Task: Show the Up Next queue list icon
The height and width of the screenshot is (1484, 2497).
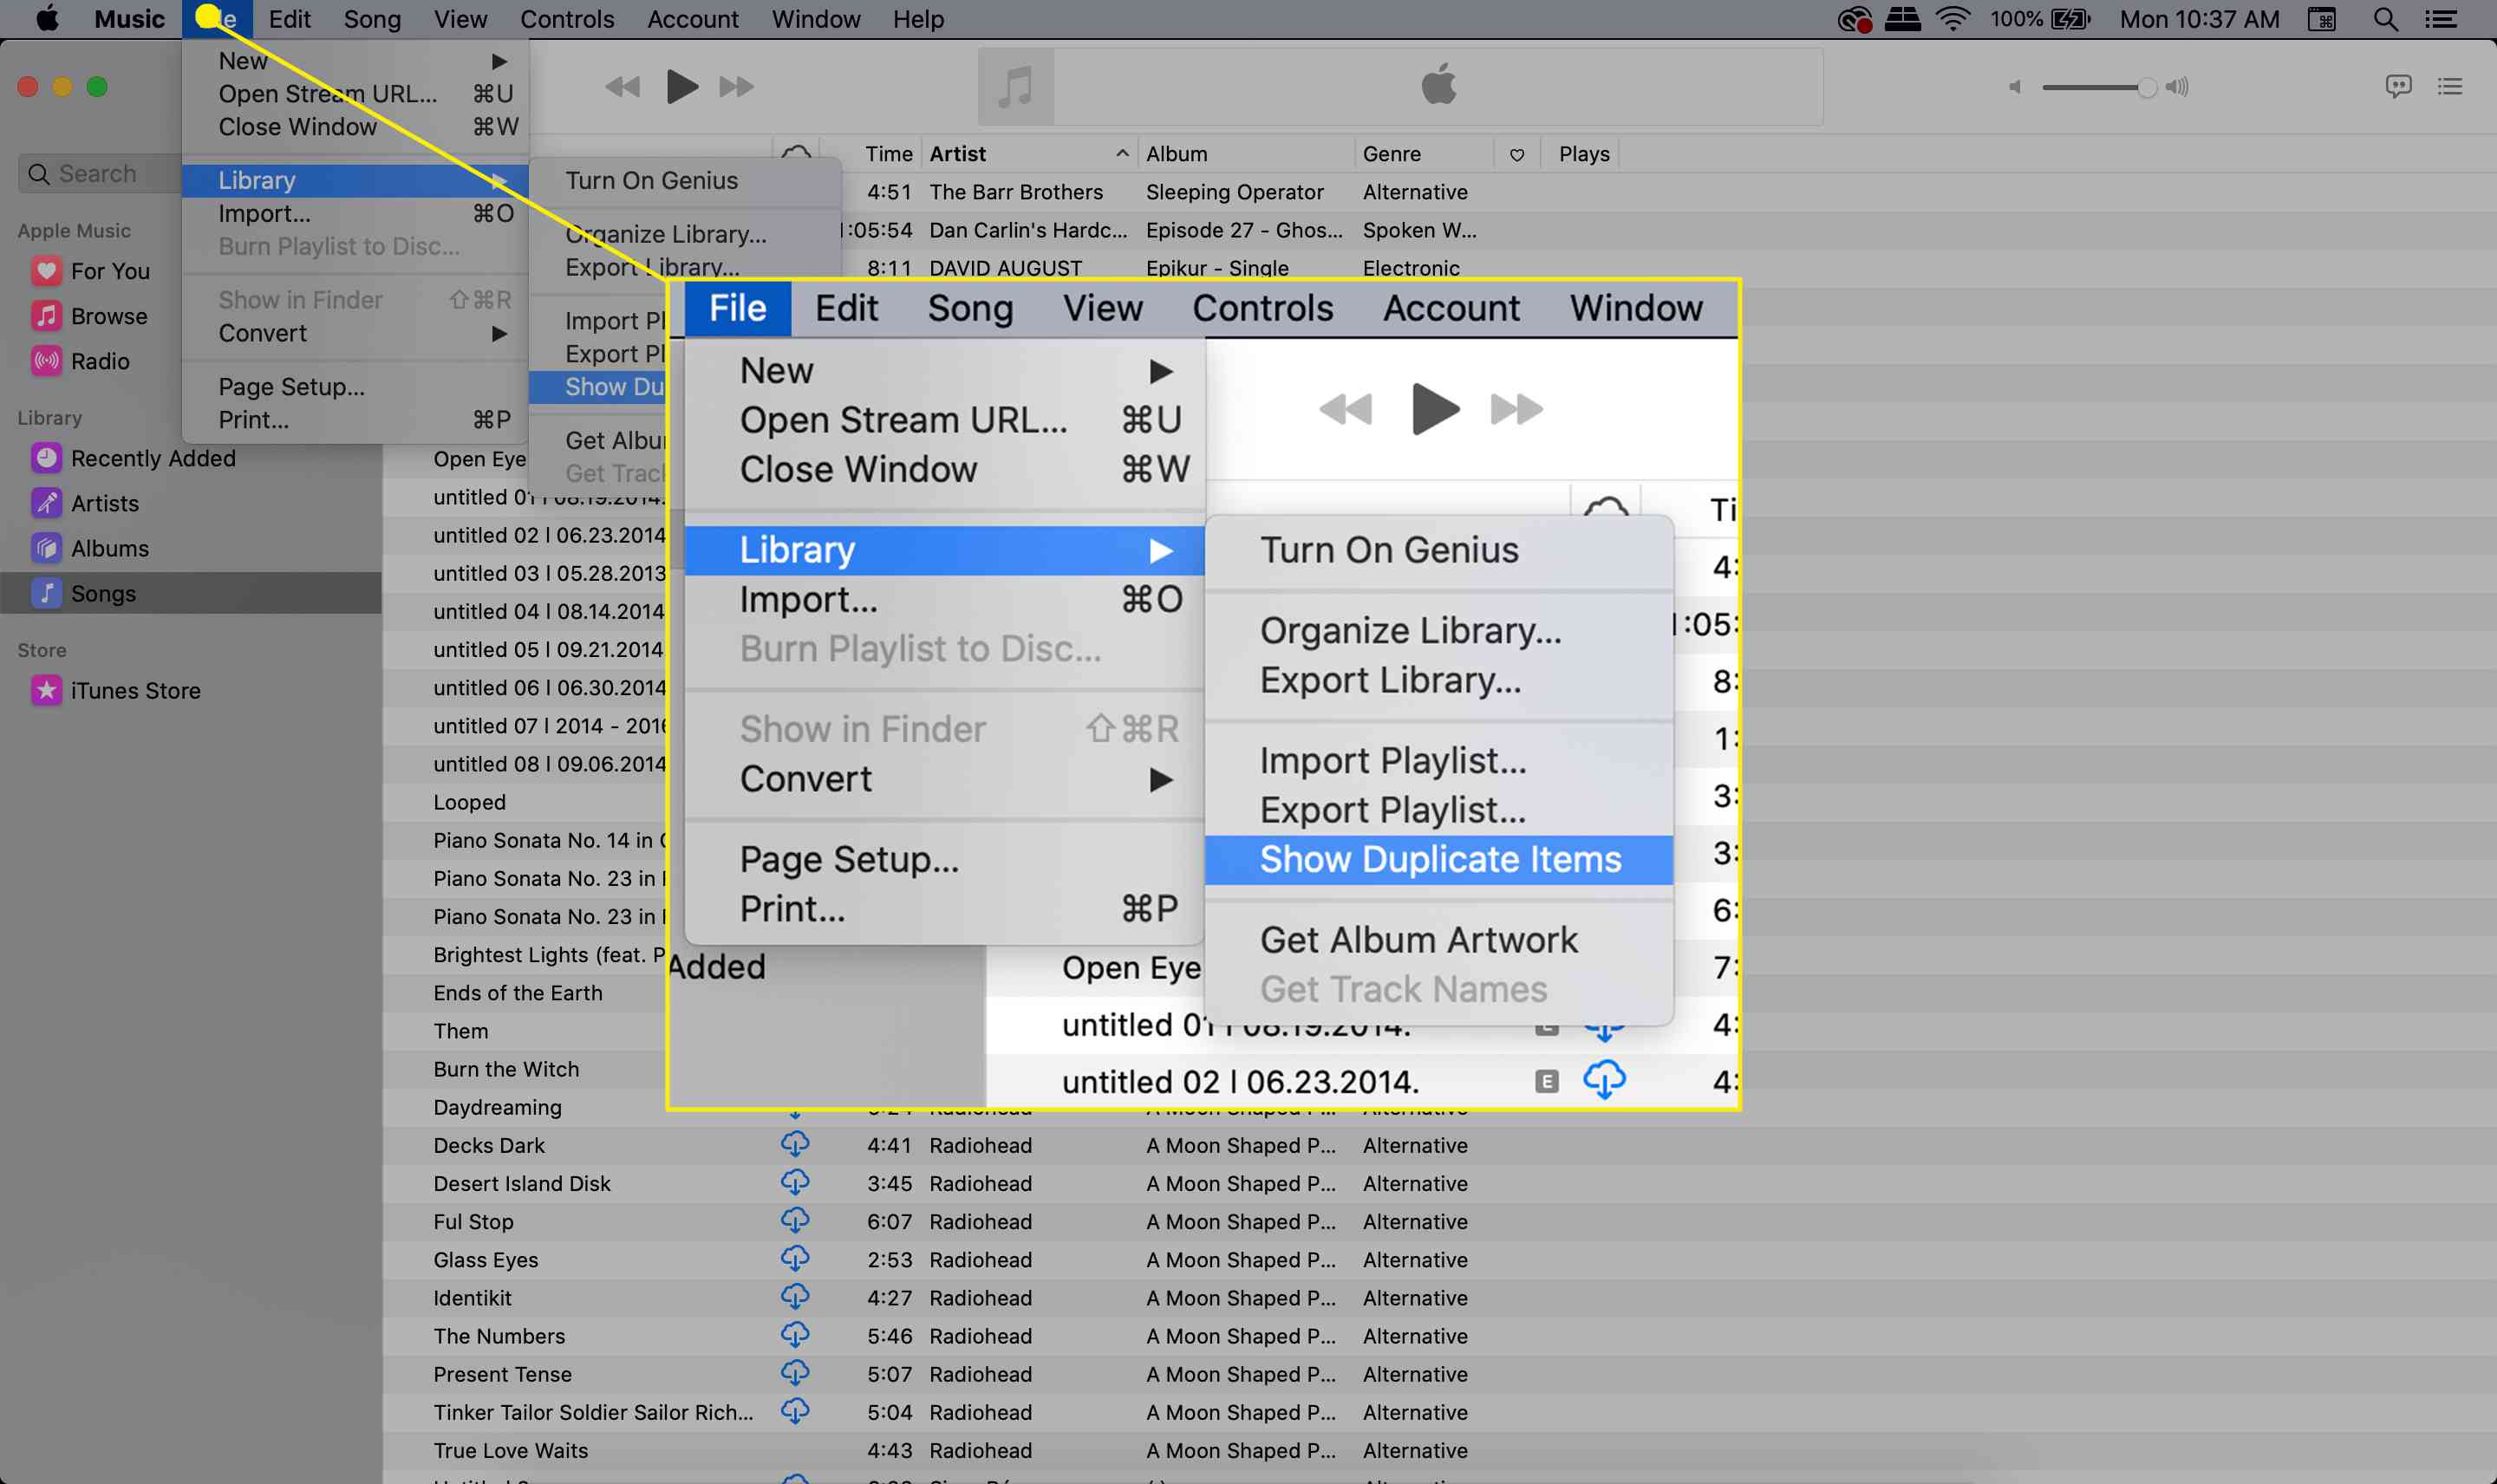Action: (2450, 87)
